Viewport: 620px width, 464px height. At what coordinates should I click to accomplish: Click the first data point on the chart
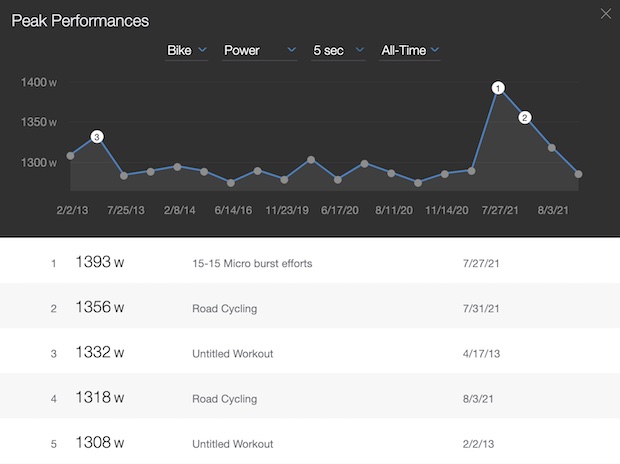70,156
